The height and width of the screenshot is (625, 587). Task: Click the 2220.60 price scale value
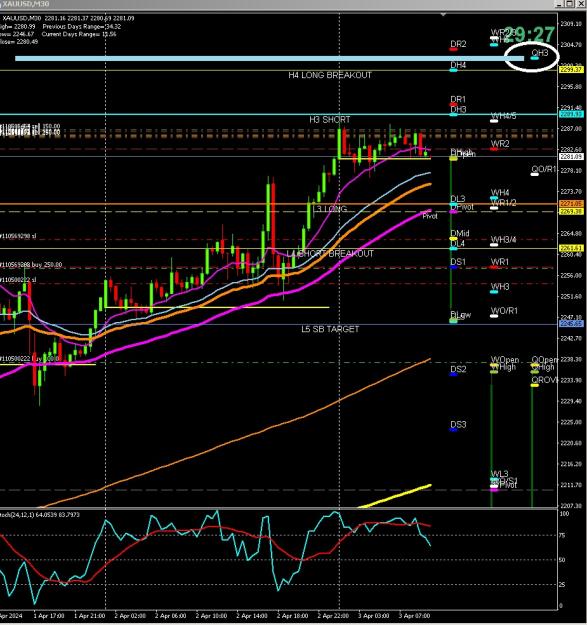pos(571,443)
